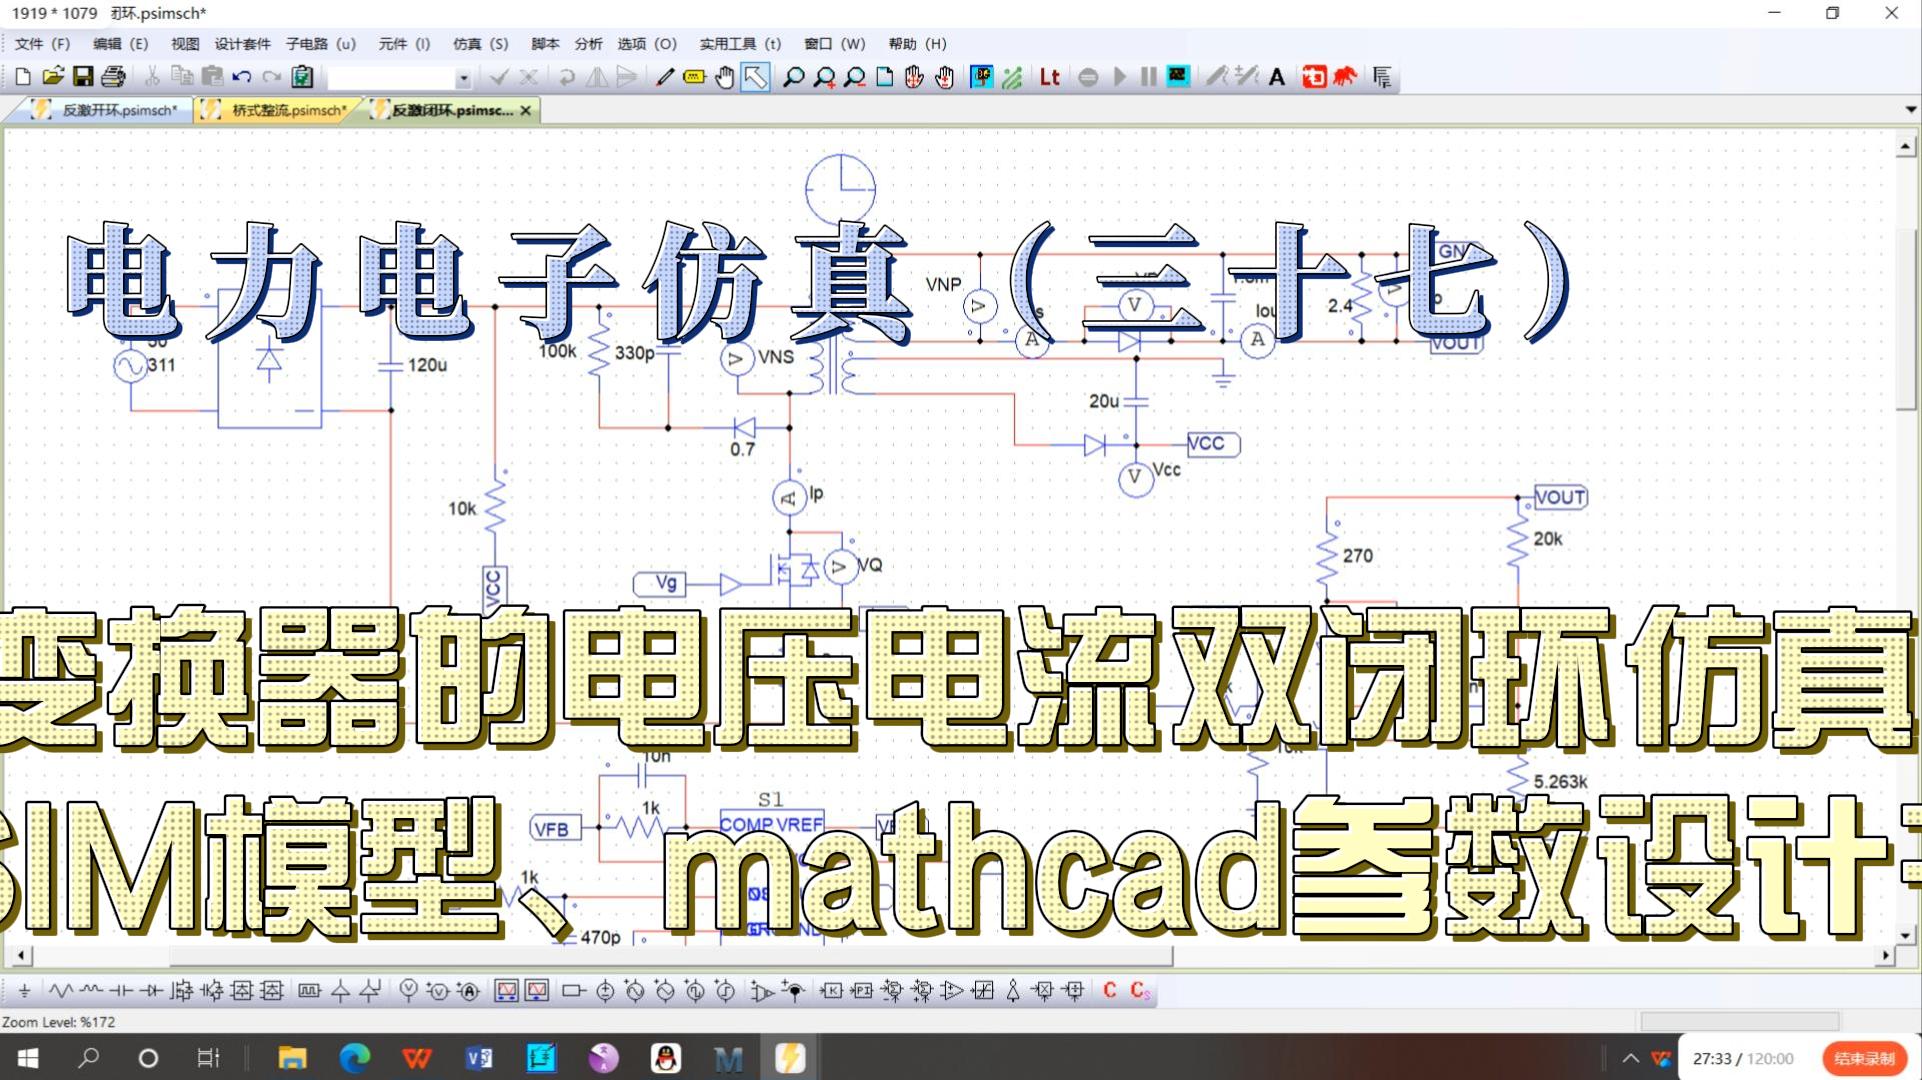
Task: Click the Lt toolbar icon
Action: [1049, 77]
